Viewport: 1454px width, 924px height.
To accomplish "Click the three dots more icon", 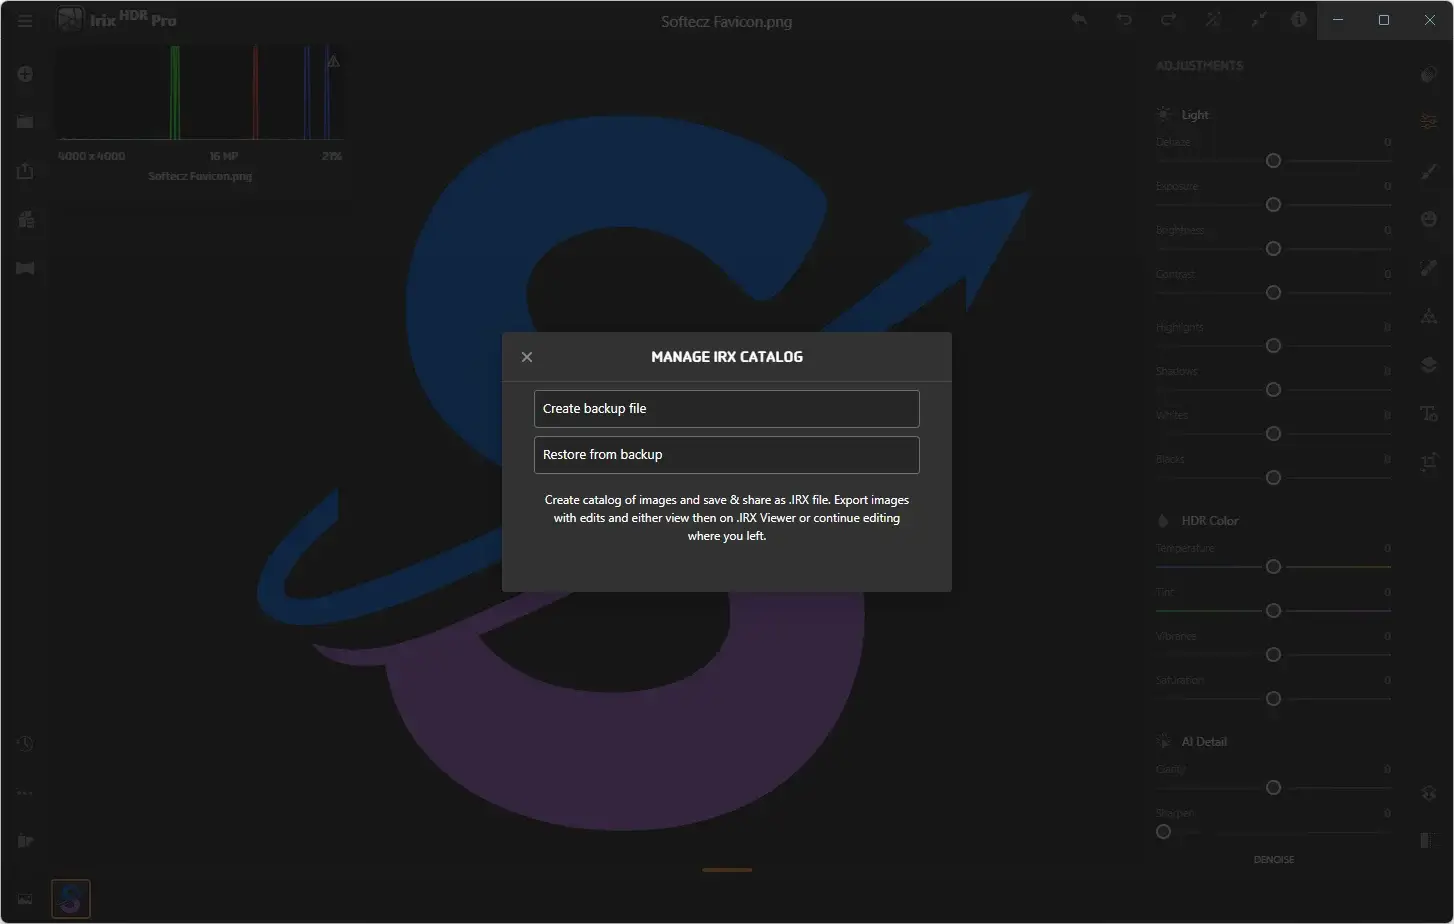I will tap(25, 793).
